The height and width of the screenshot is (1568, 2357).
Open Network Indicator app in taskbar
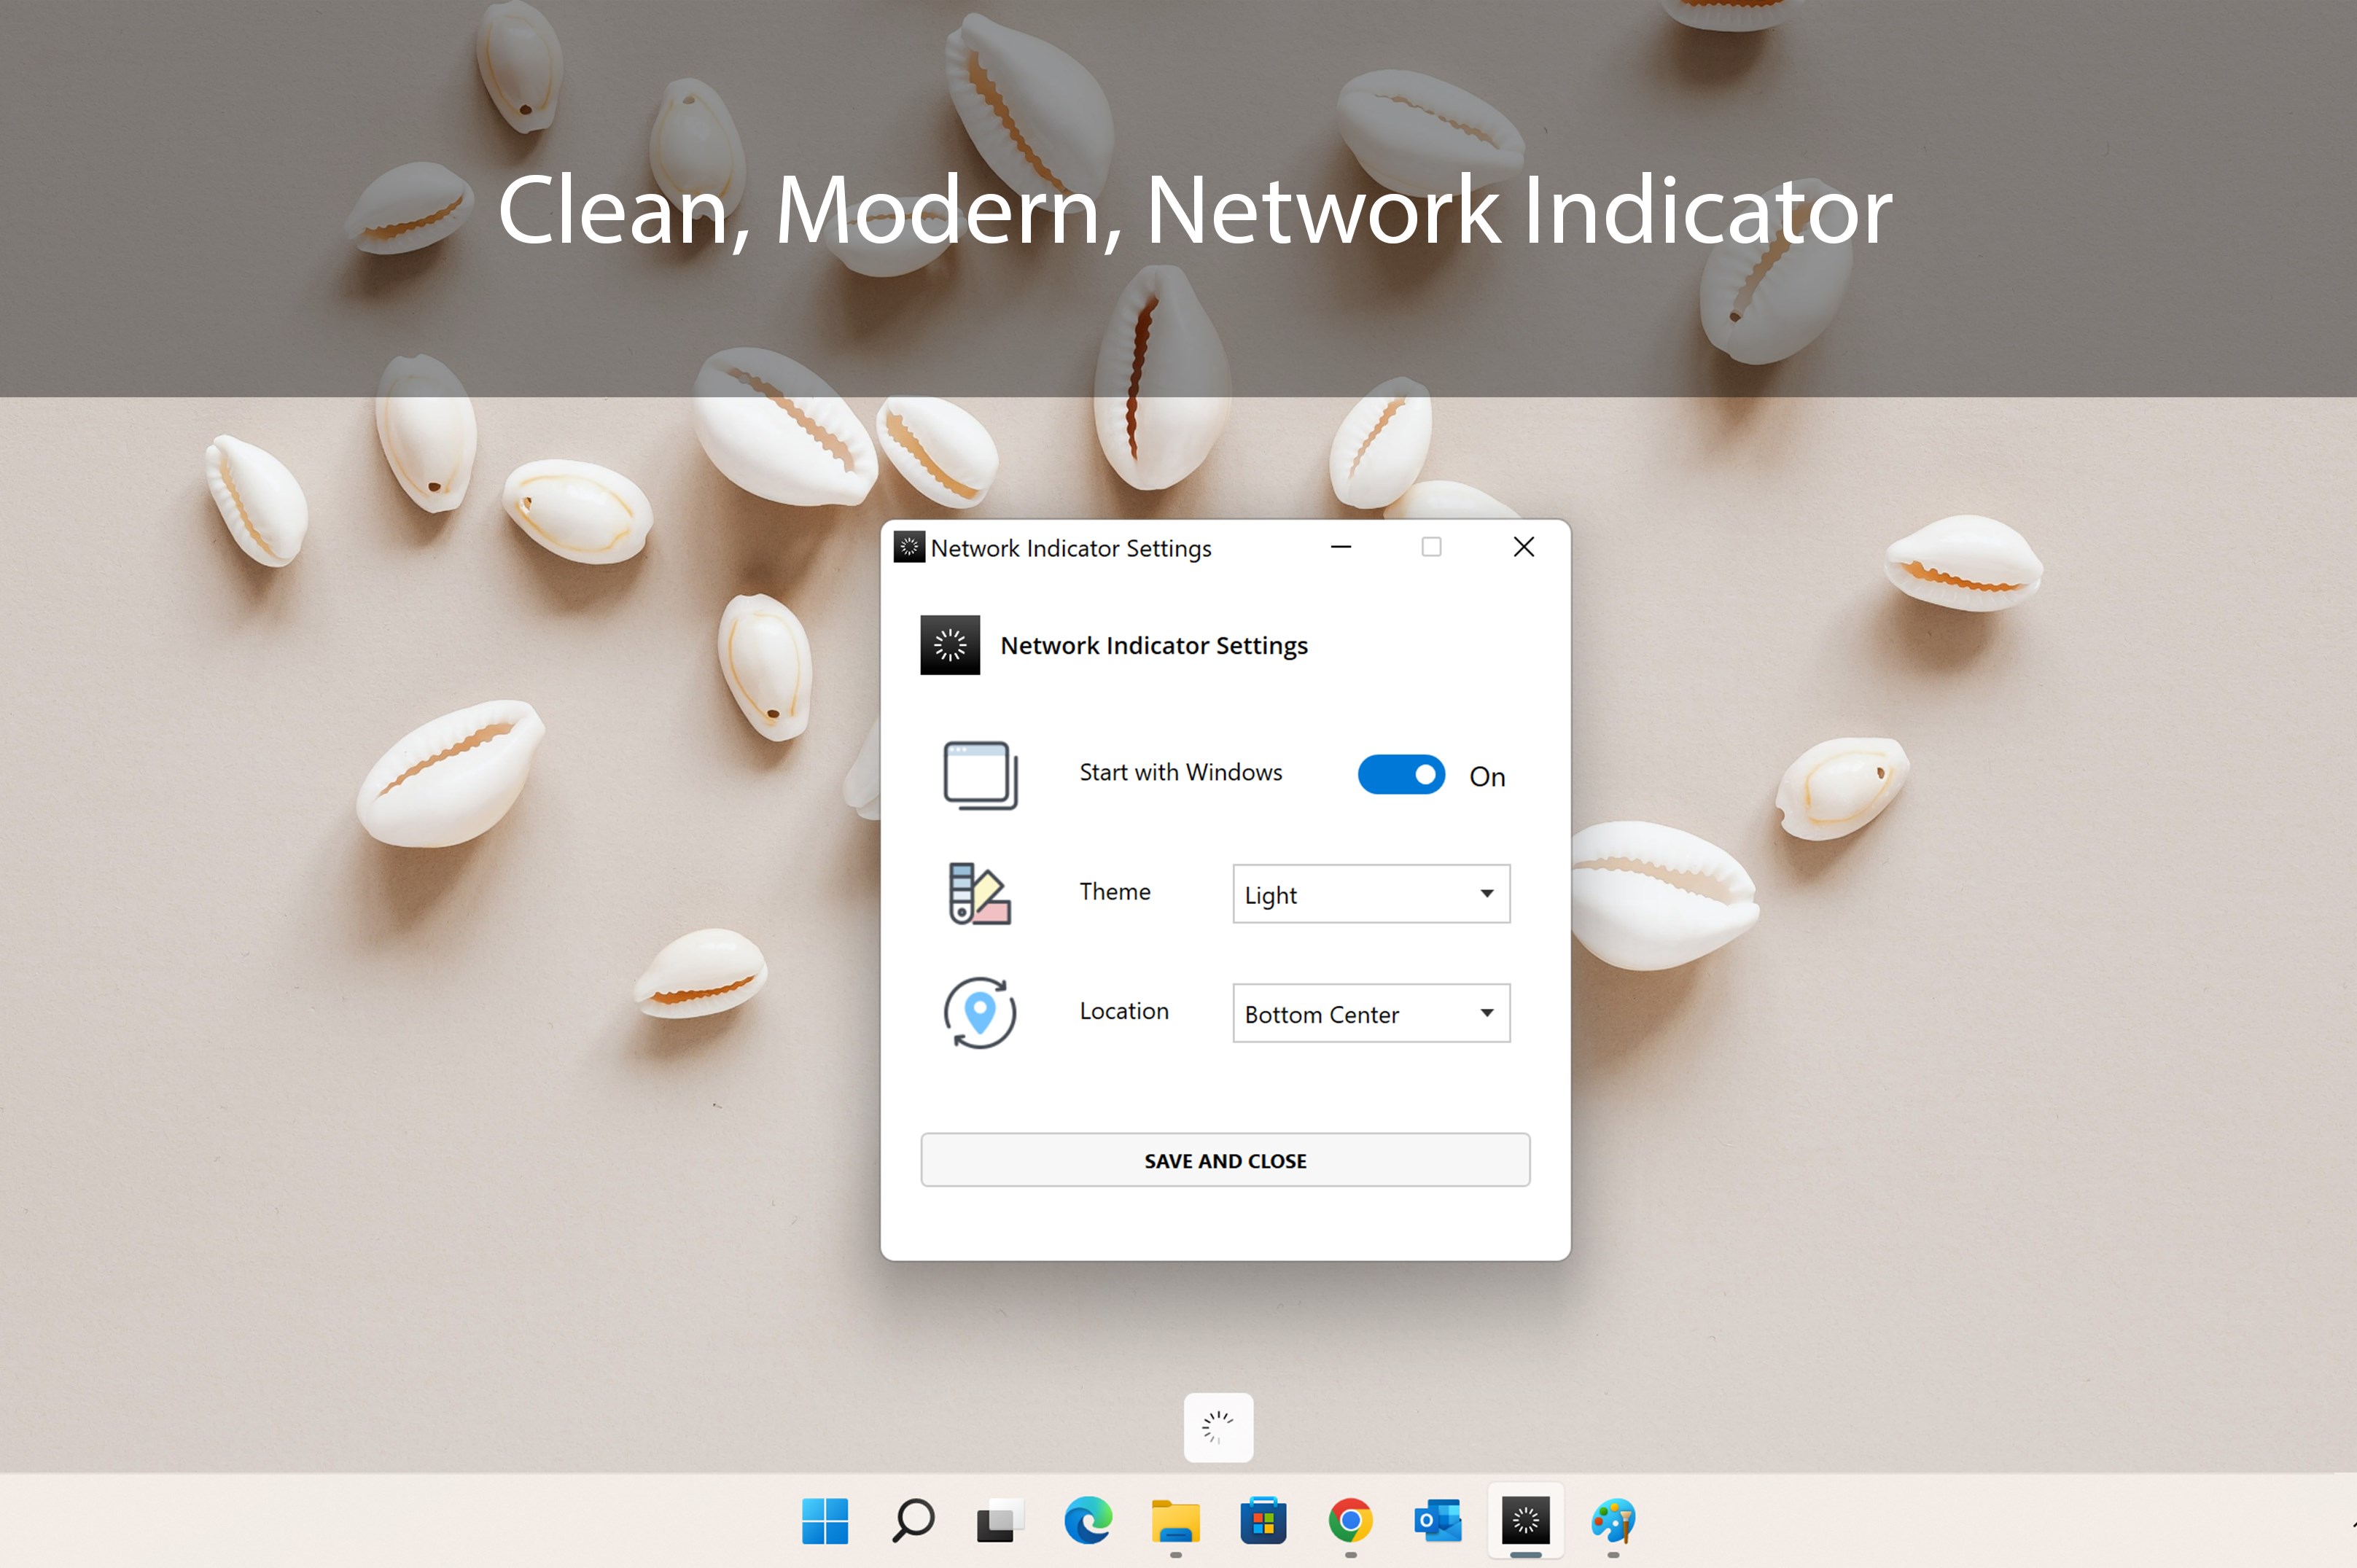coord(1525,1521)
